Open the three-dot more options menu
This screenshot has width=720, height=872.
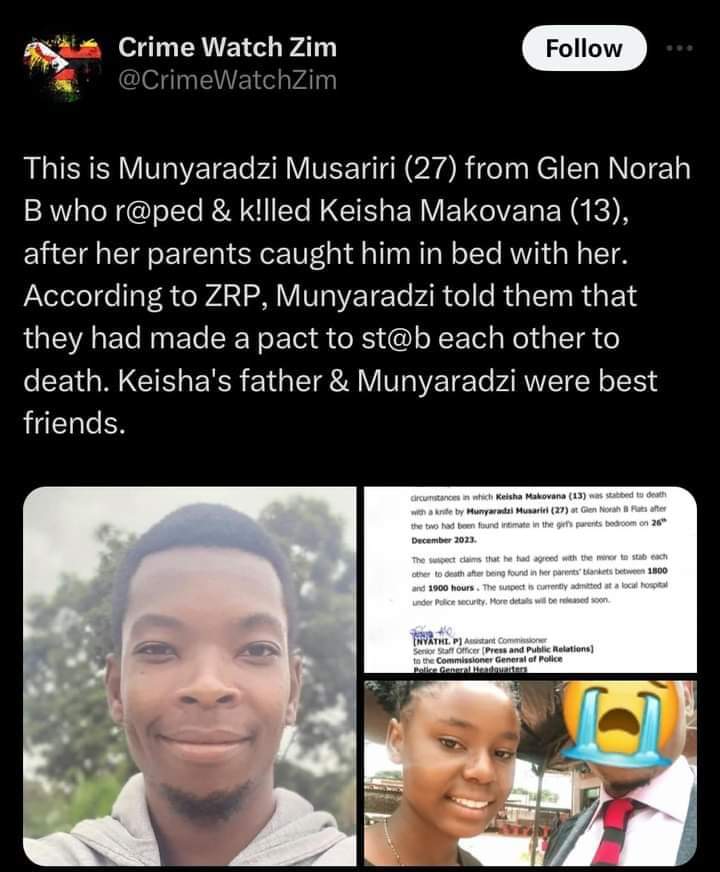pos(681,48)
